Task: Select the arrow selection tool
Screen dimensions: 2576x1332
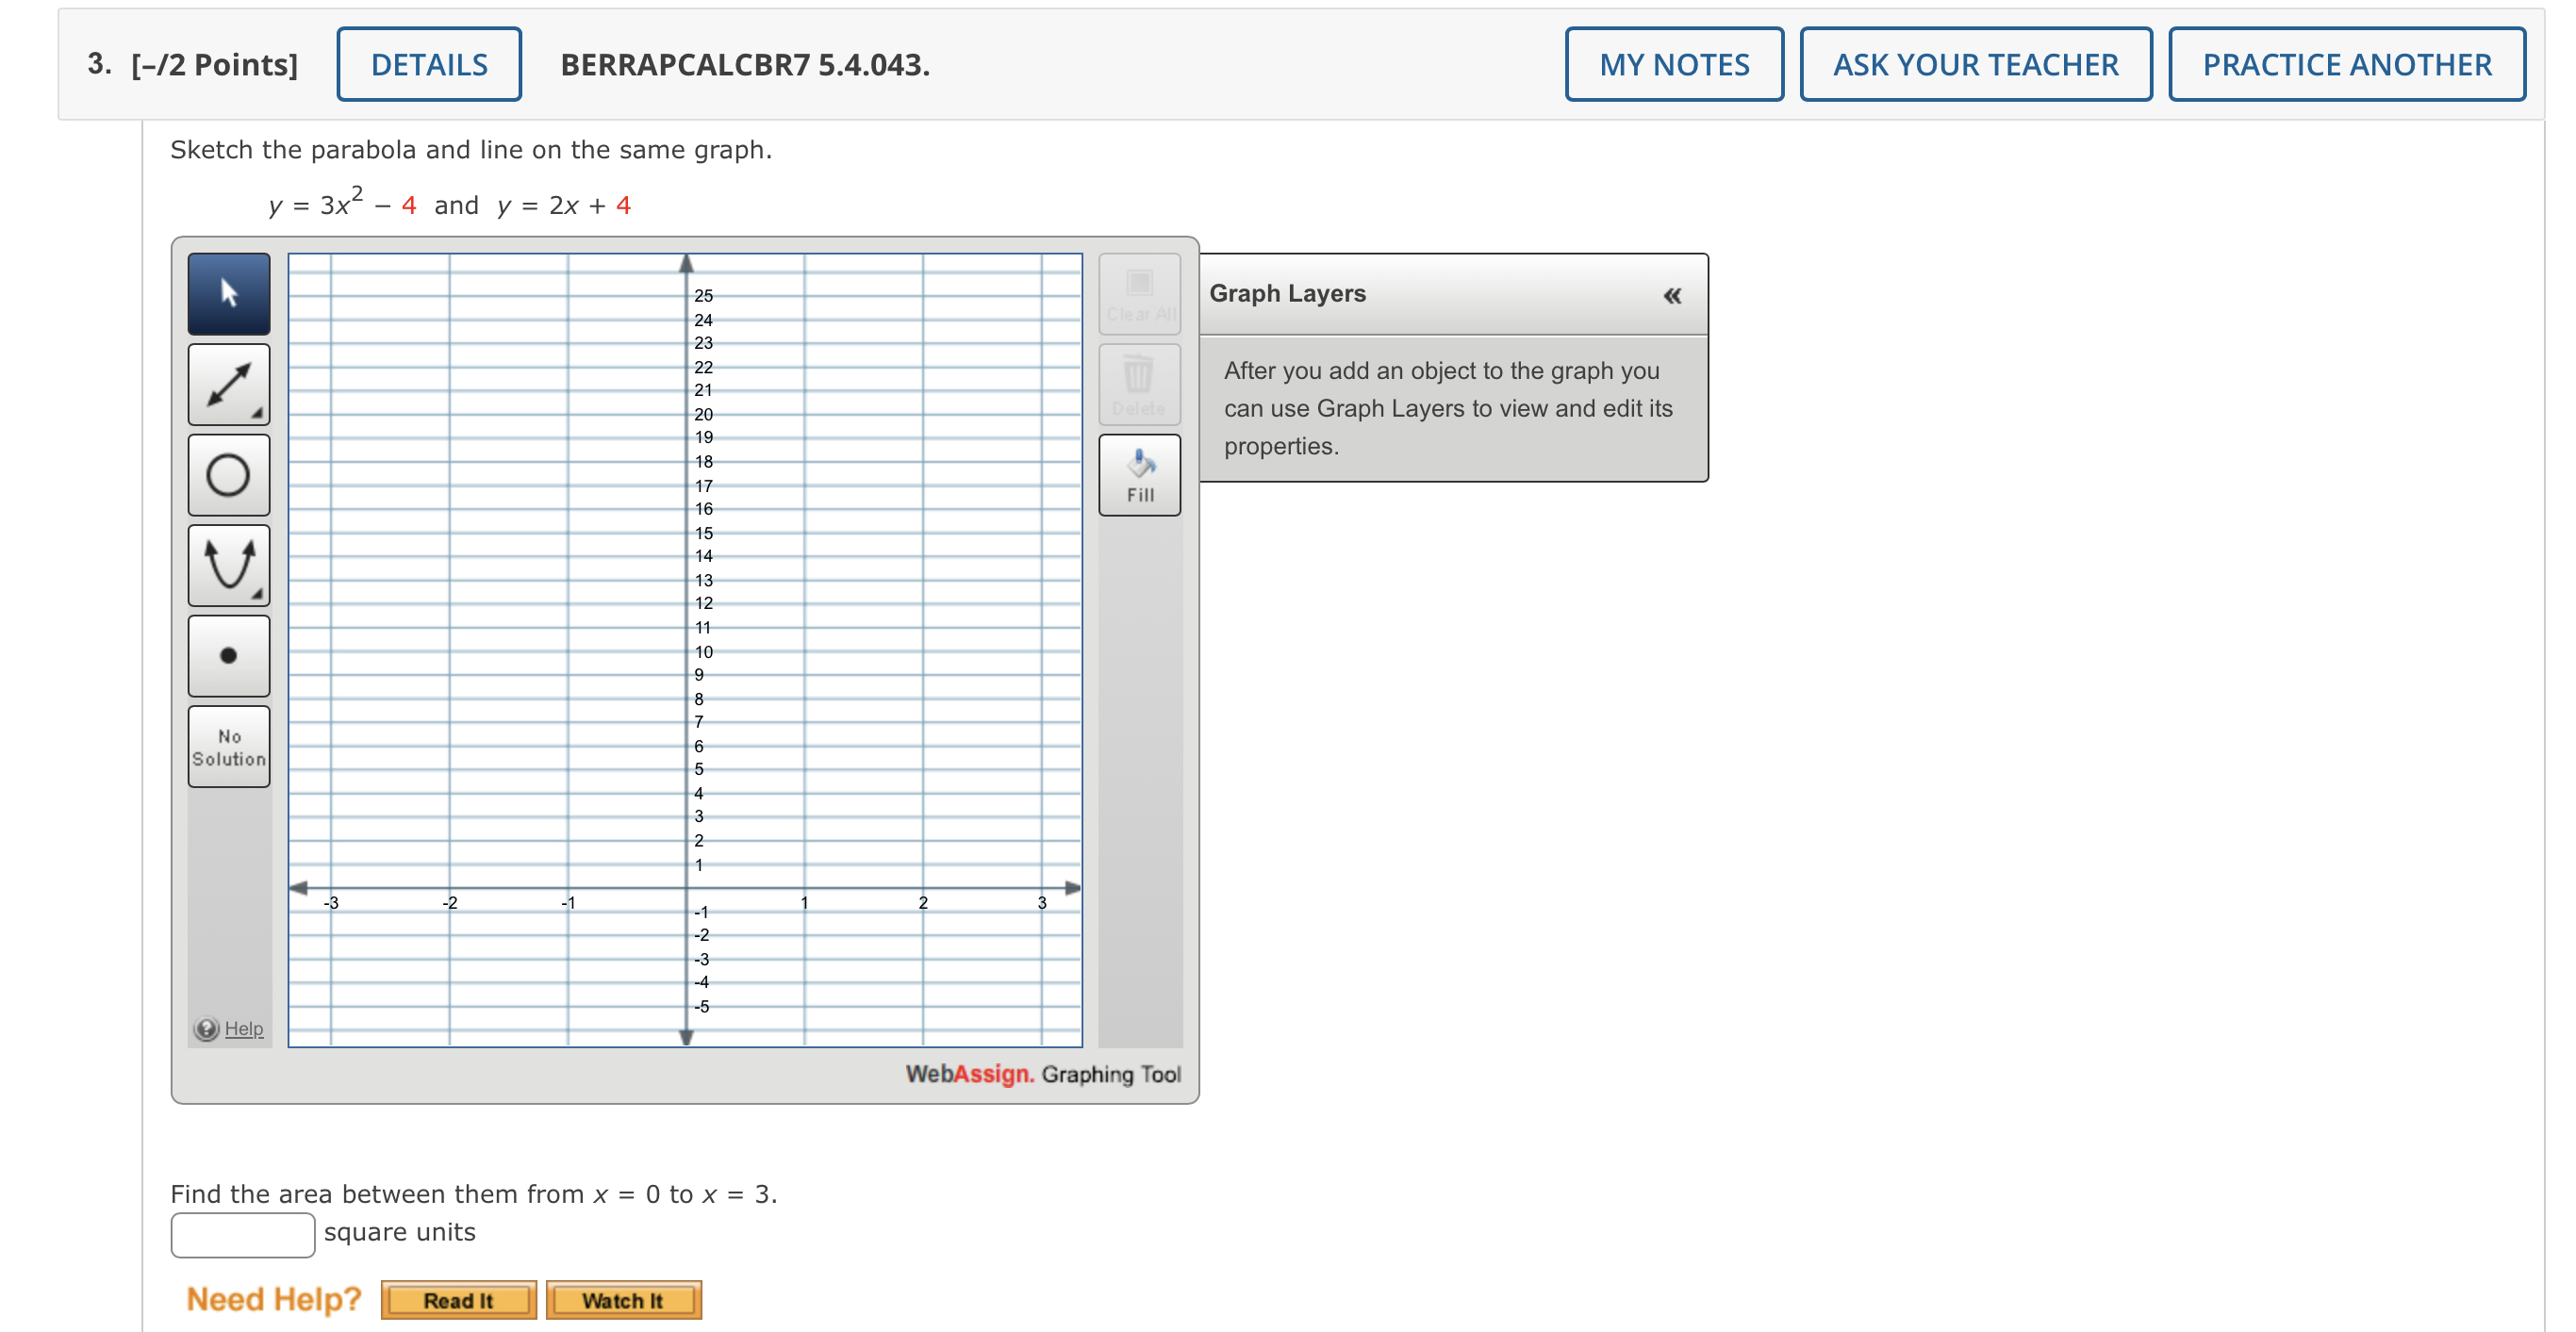Action: coord(228,294)
